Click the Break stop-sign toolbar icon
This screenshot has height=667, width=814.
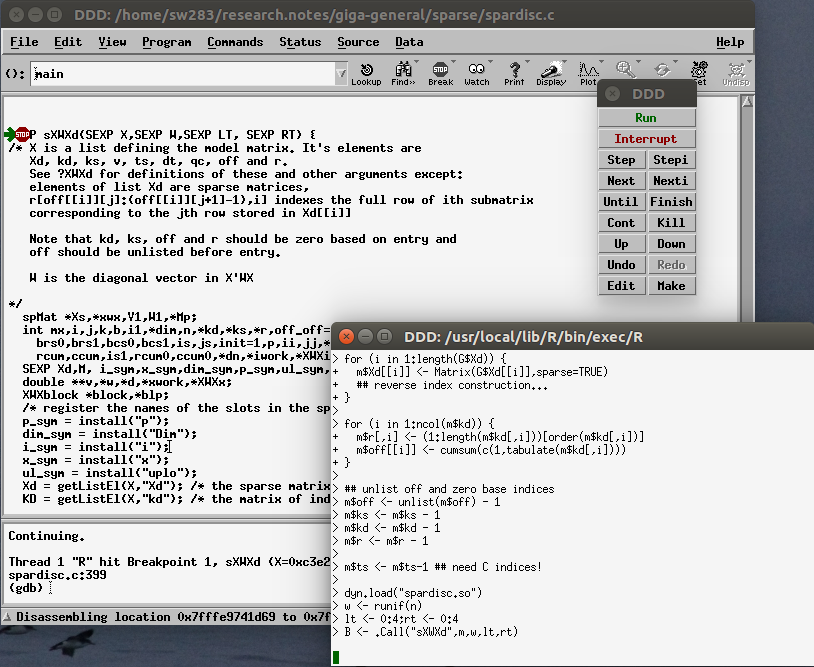[440, 74]
